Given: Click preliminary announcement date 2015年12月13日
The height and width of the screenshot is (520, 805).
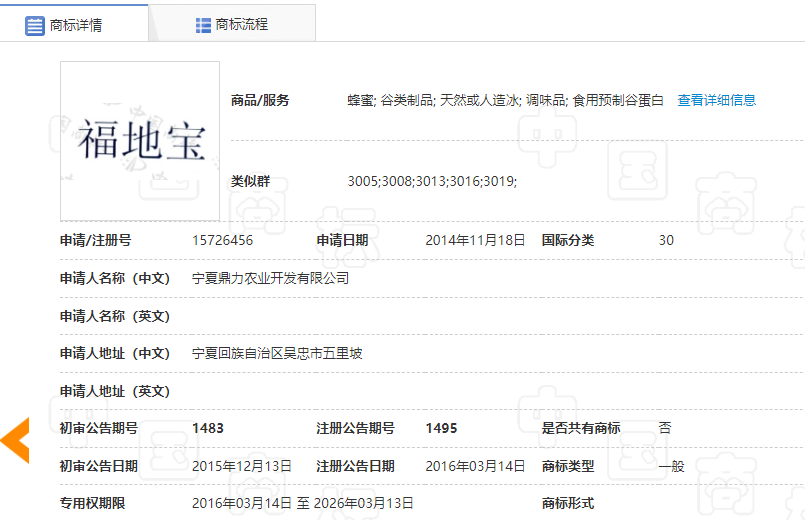Looking at the screenshot, I should pyautogui.click(x=242, y=466).
